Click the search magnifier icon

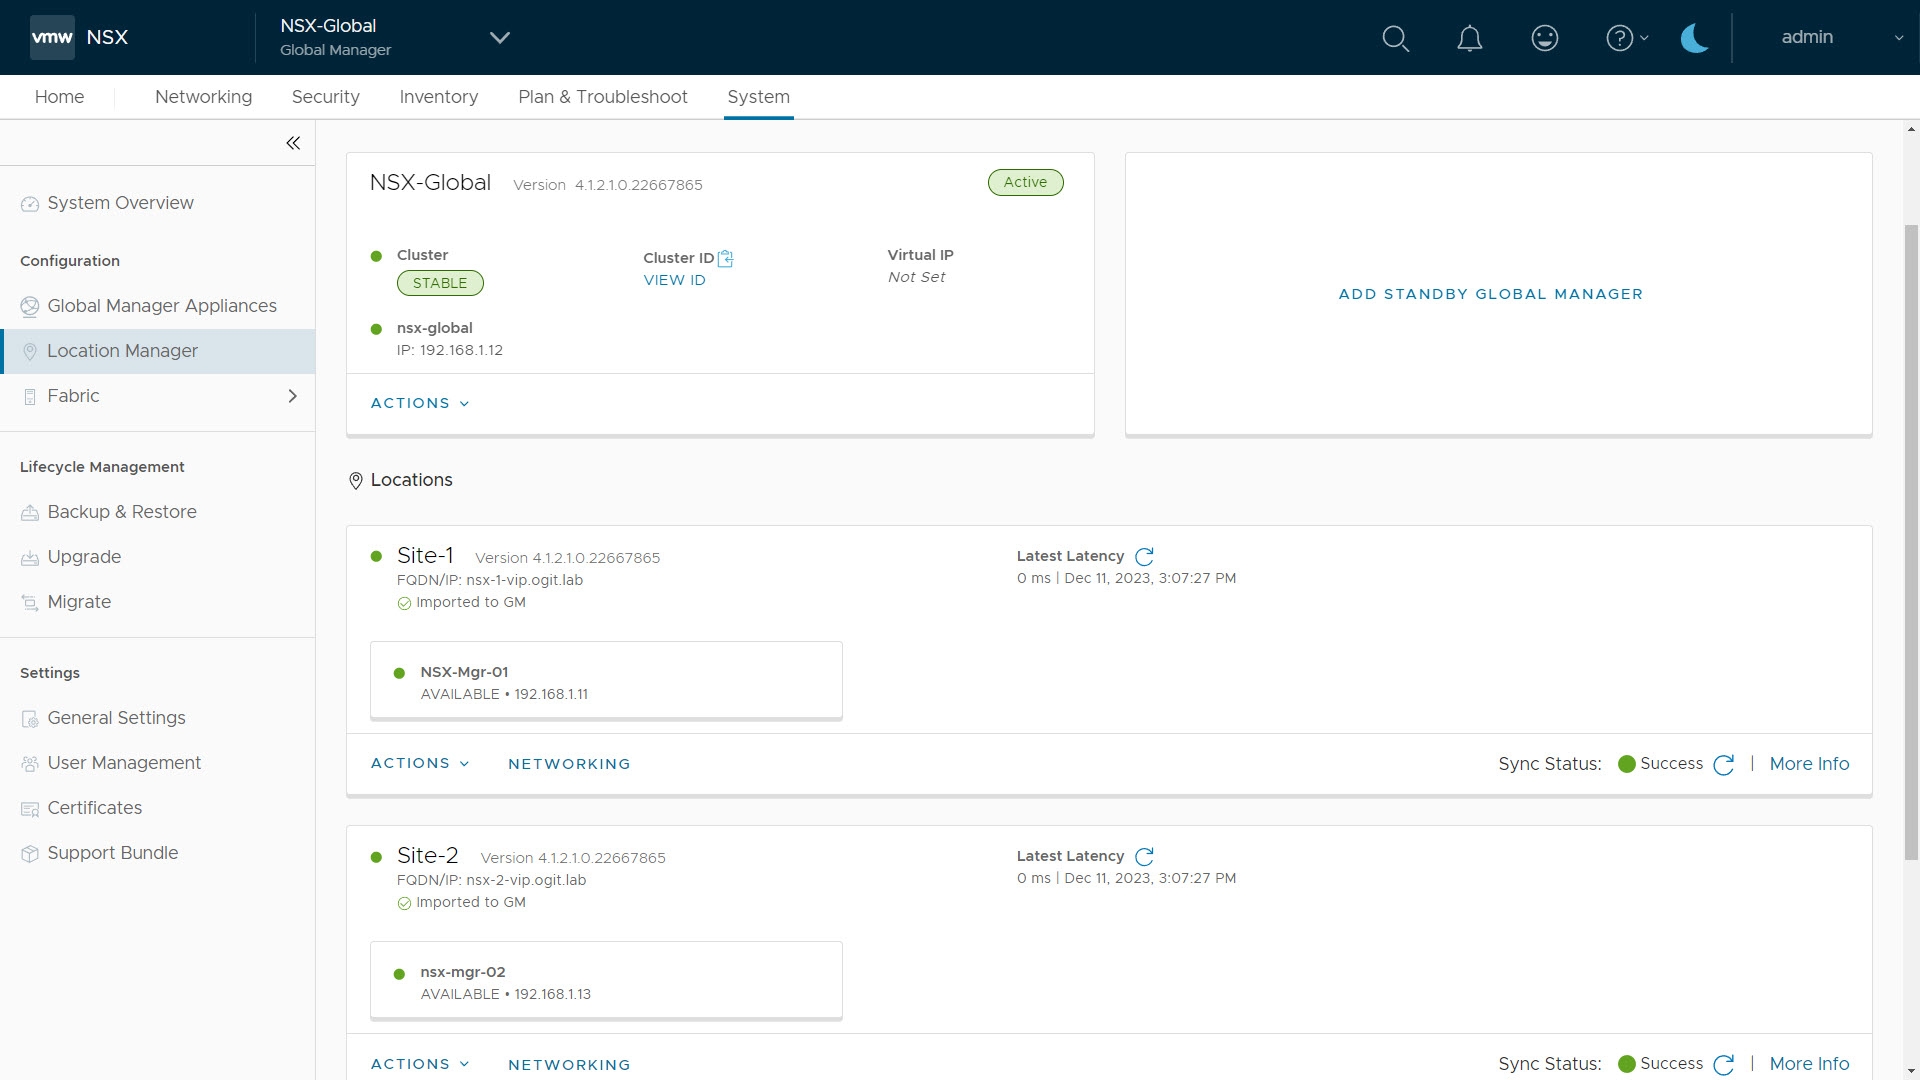tap(1395, 38)
